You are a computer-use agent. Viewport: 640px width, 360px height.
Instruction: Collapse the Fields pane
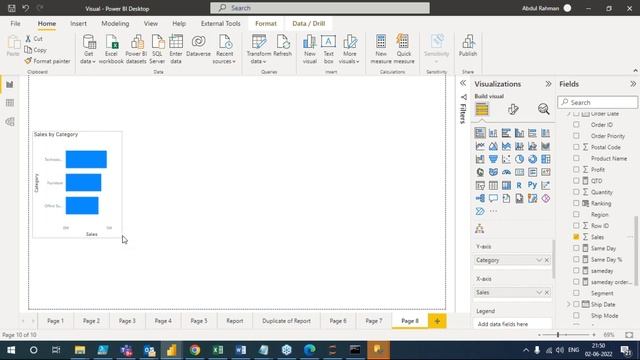point(633,84)
